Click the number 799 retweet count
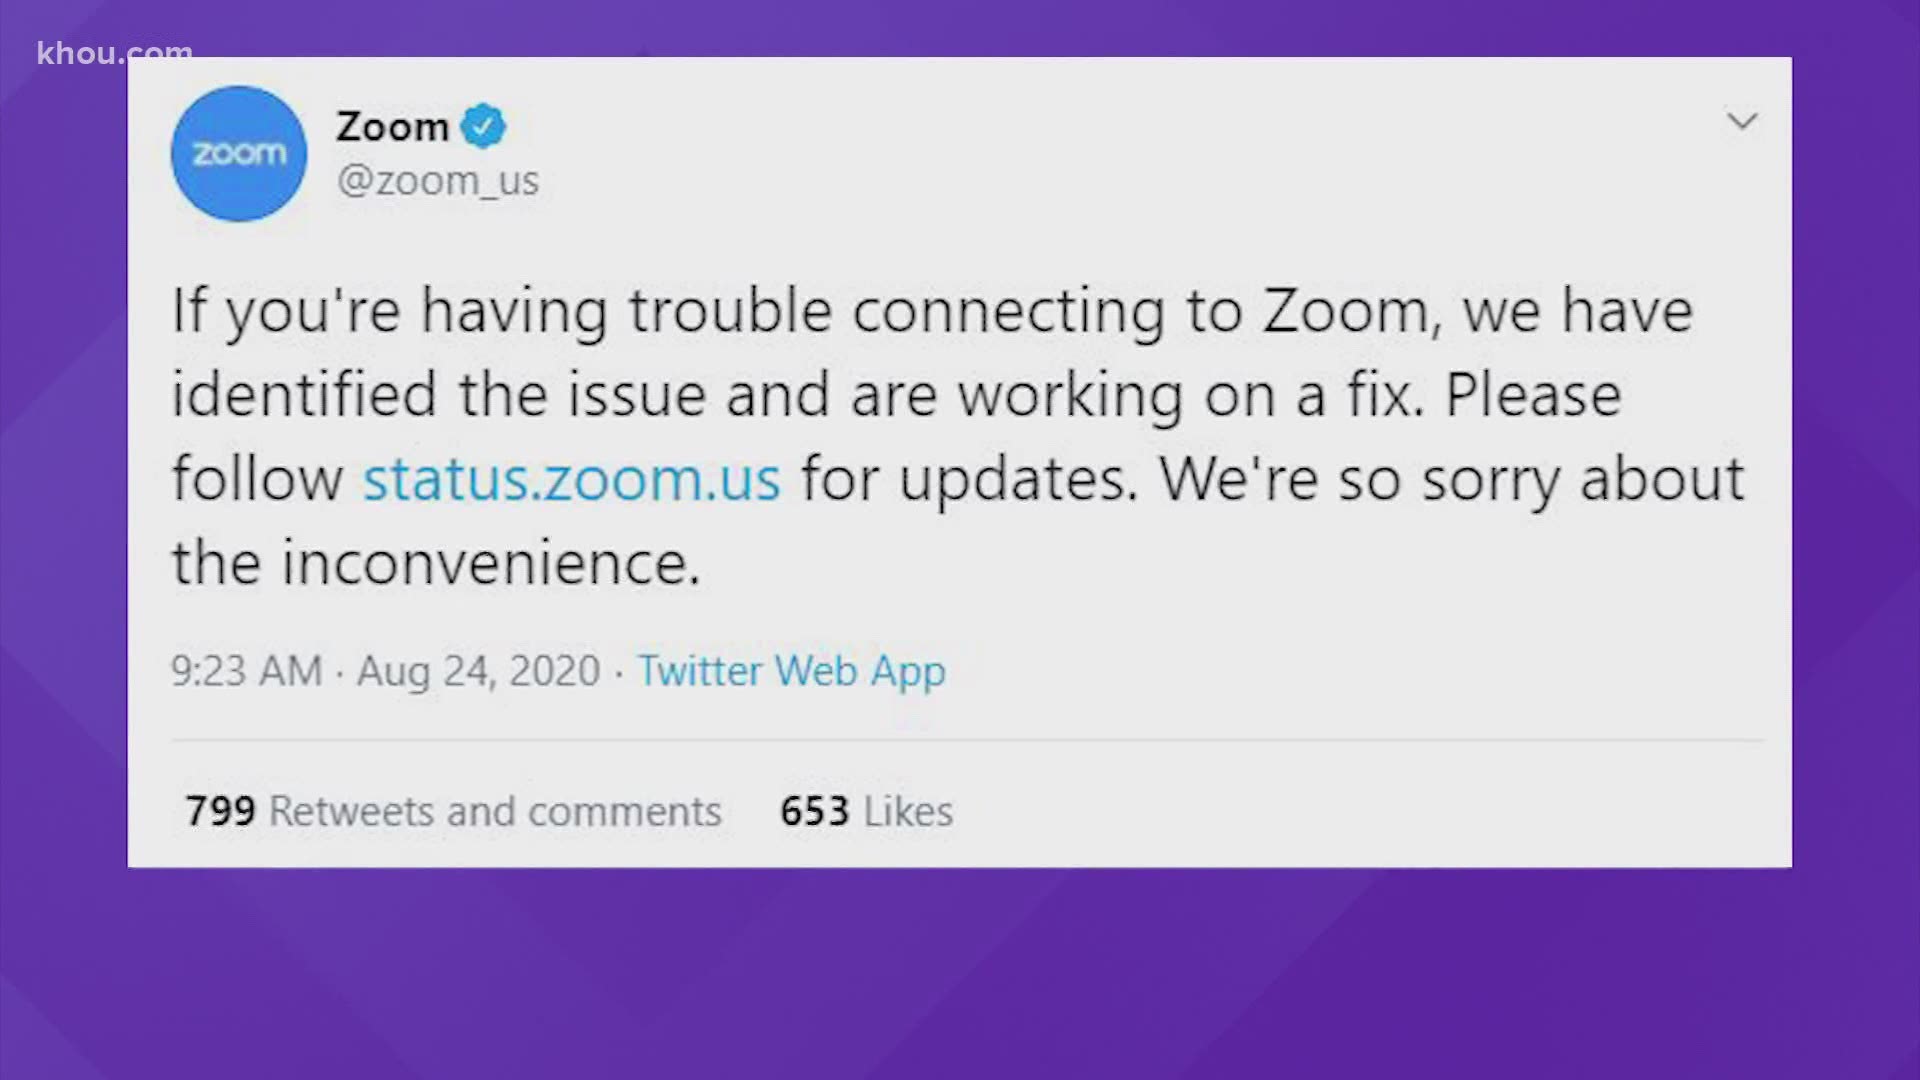Image resolution: width=1920 pixels, height=1080 pixels. [x=220, y=811]
